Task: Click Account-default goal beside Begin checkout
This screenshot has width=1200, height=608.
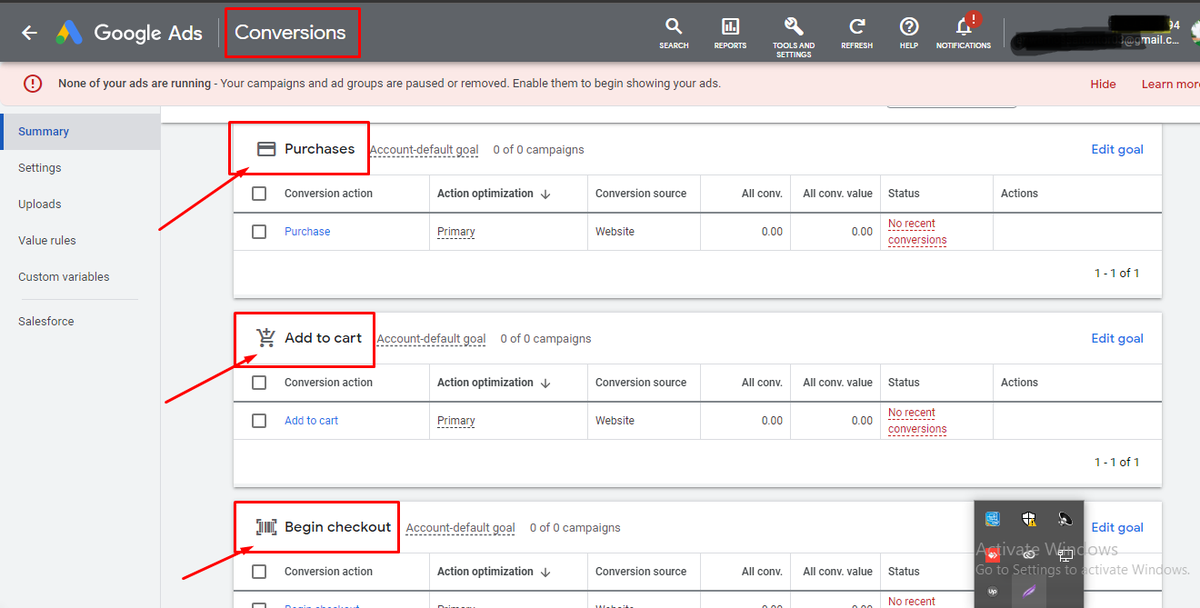Action: click(x=460, y=528)
